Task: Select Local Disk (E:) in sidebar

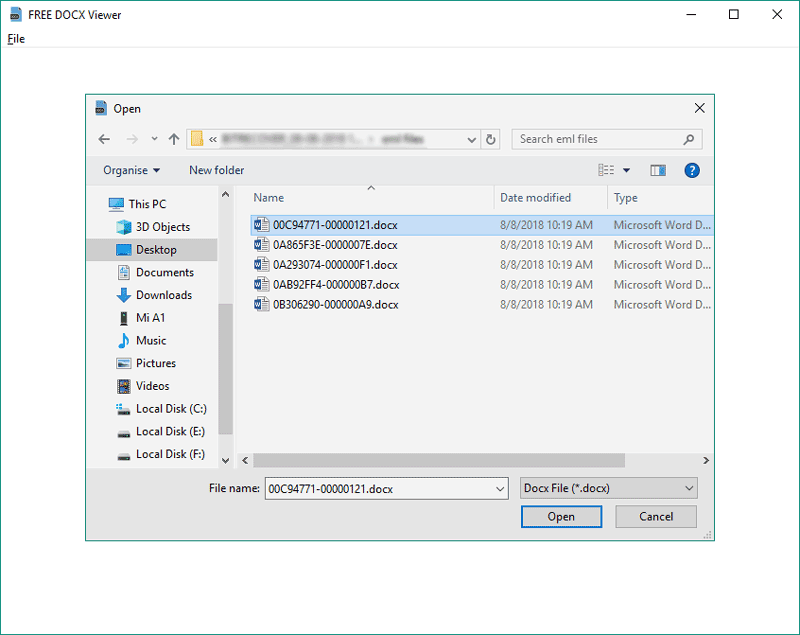Action: point(161,431)
